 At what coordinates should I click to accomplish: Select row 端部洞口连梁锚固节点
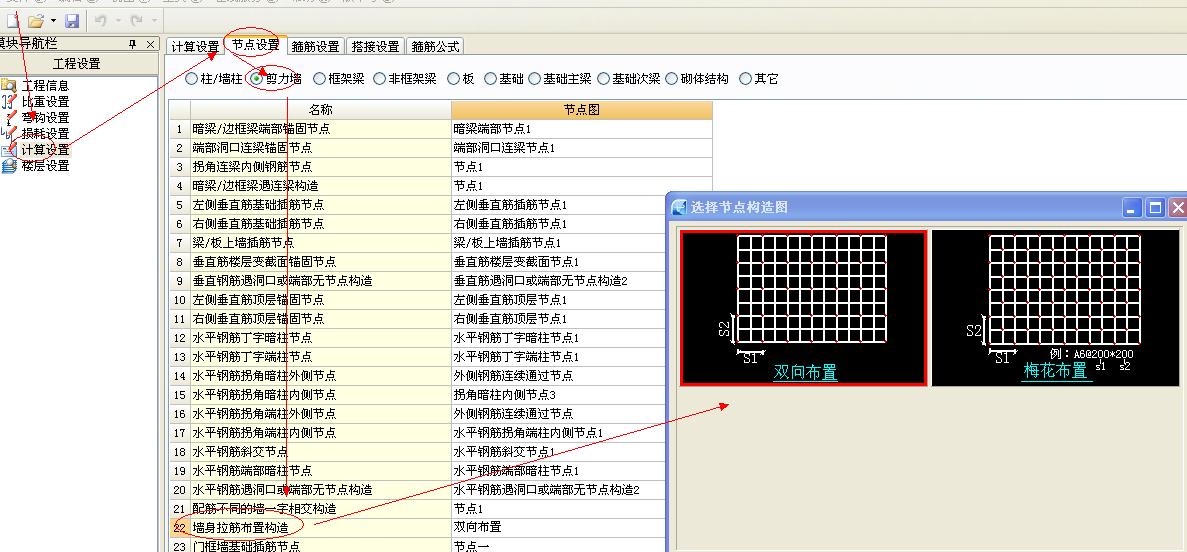321,148
